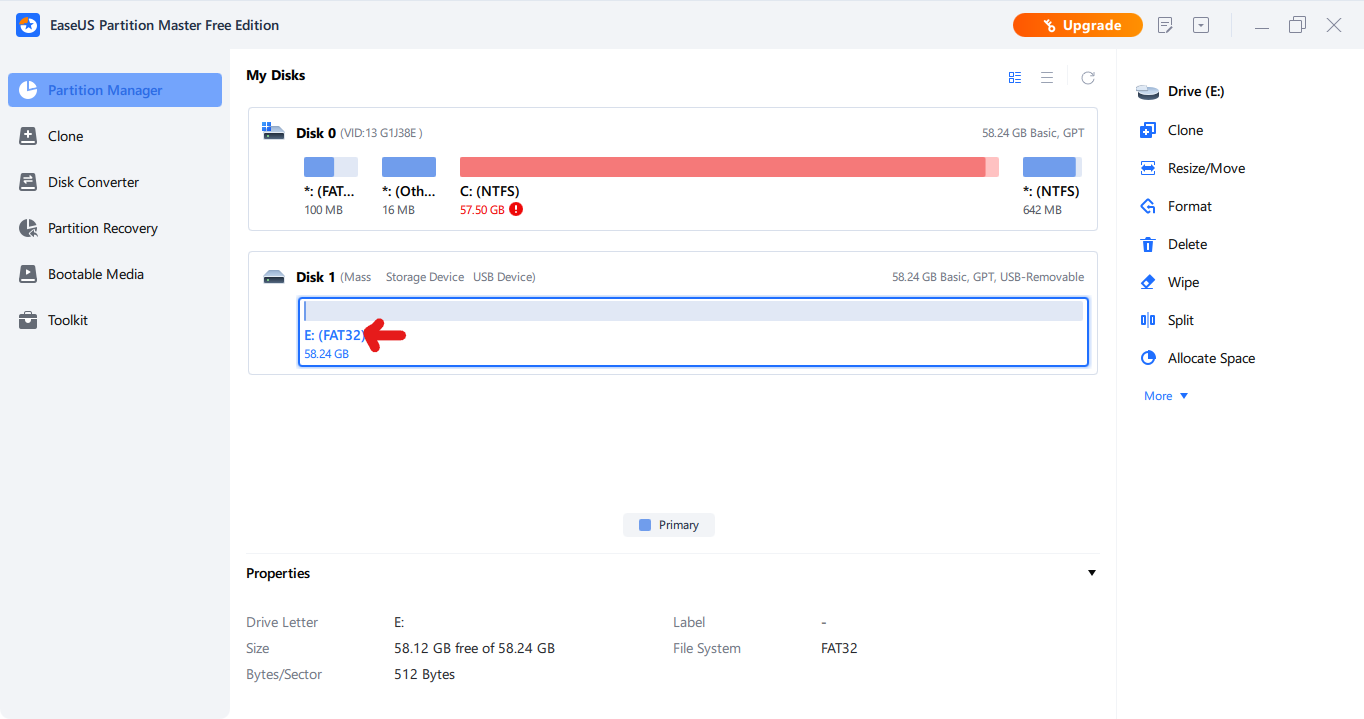Switch My Disks to graphical view

1015,77
